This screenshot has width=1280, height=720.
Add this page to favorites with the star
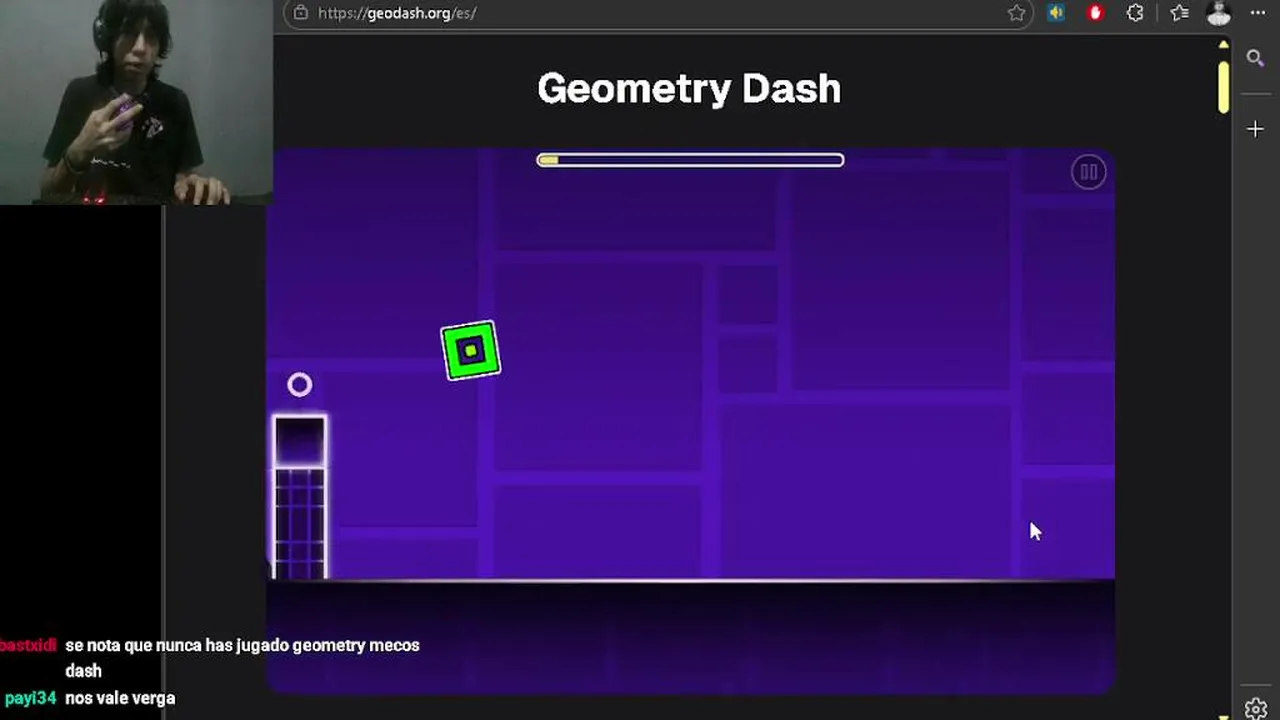1016,13
